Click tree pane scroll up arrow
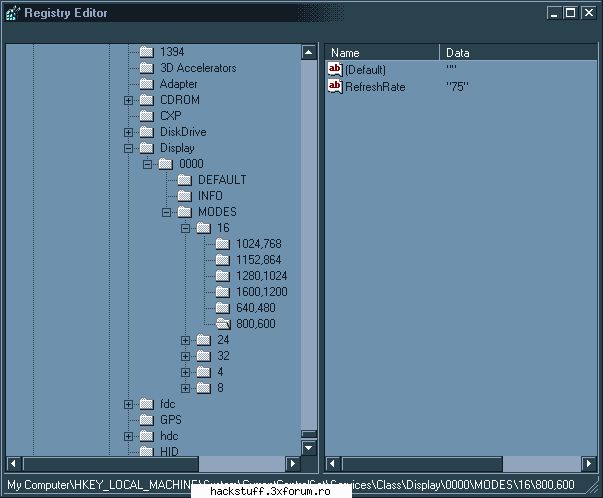603x498 pixels. [x=309, y=52]
